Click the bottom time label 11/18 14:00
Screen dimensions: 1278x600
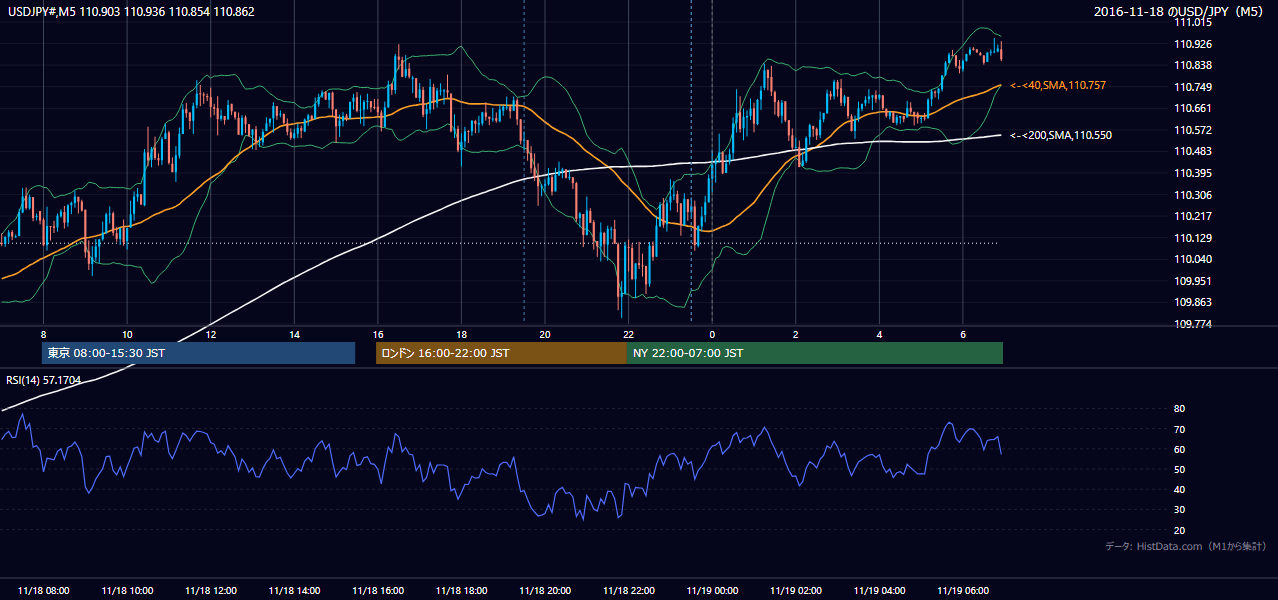click(x=294, y=591)
